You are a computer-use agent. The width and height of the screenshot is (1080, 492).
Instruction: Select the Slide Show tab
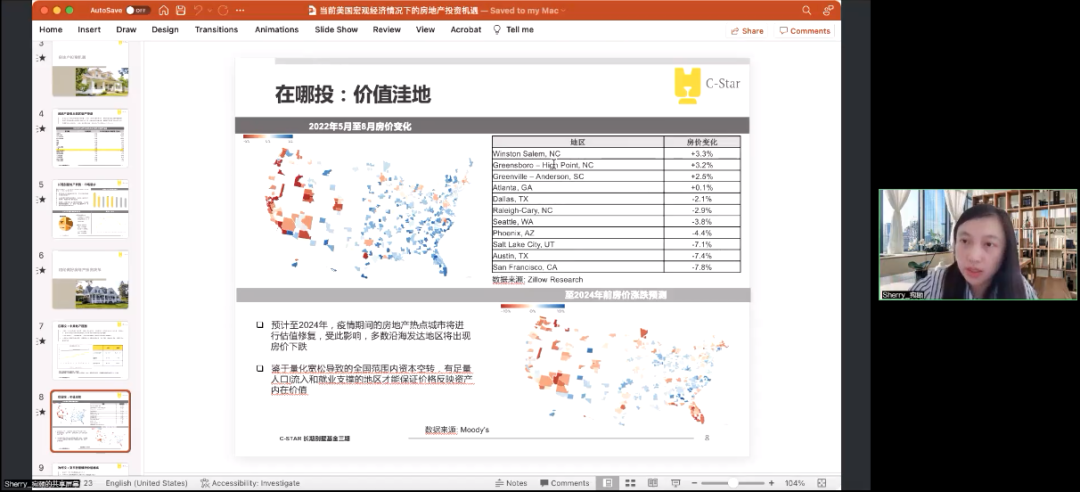[336, 30]
